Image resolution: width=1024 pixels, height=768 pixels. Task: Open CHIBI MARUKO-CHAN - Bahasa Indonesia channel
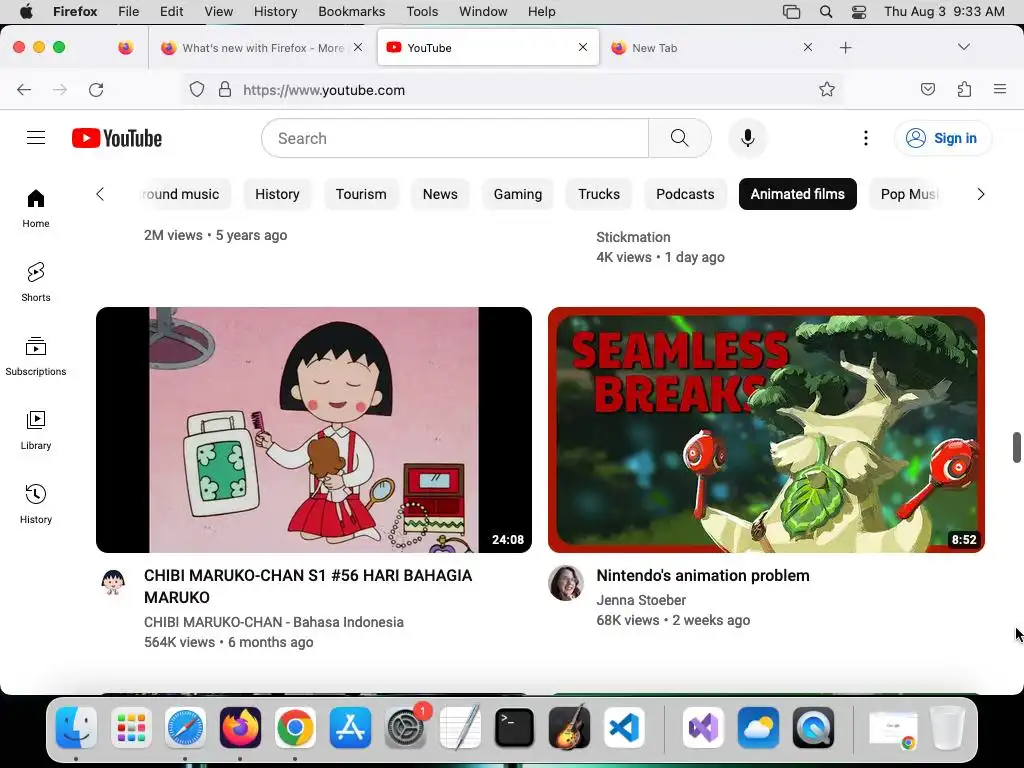click(x=274, y=622)
